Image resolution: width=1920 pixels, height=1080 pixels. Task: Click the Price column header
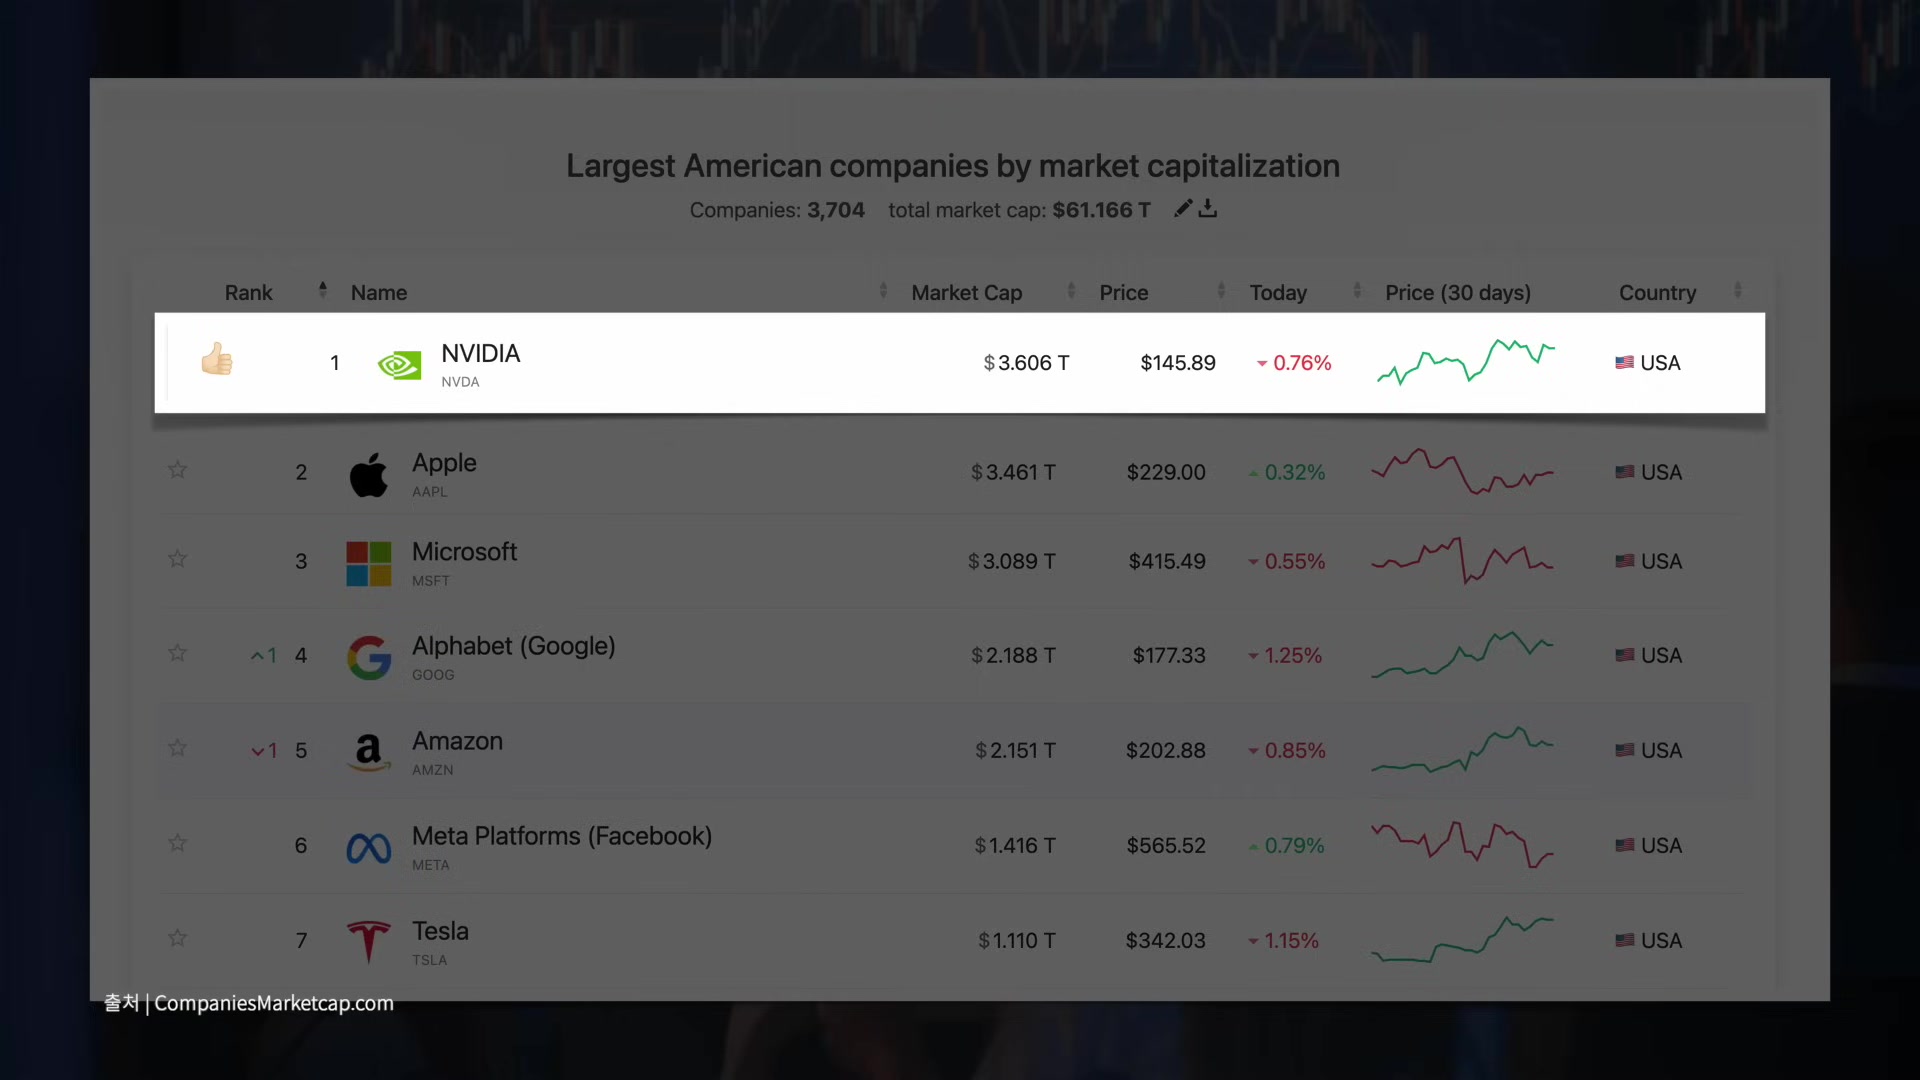[1123, 293]
